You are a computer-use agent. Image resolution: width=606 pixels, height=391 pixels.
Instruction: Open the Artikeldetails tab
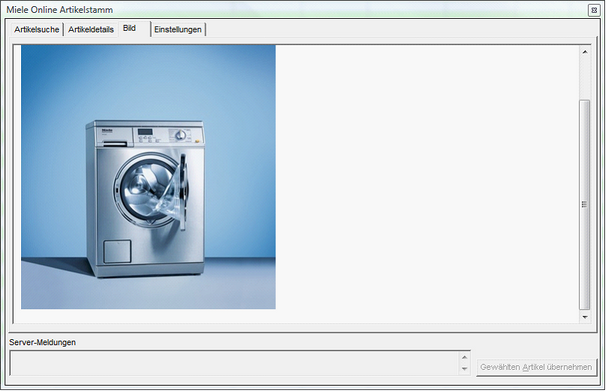coord(91,30)
